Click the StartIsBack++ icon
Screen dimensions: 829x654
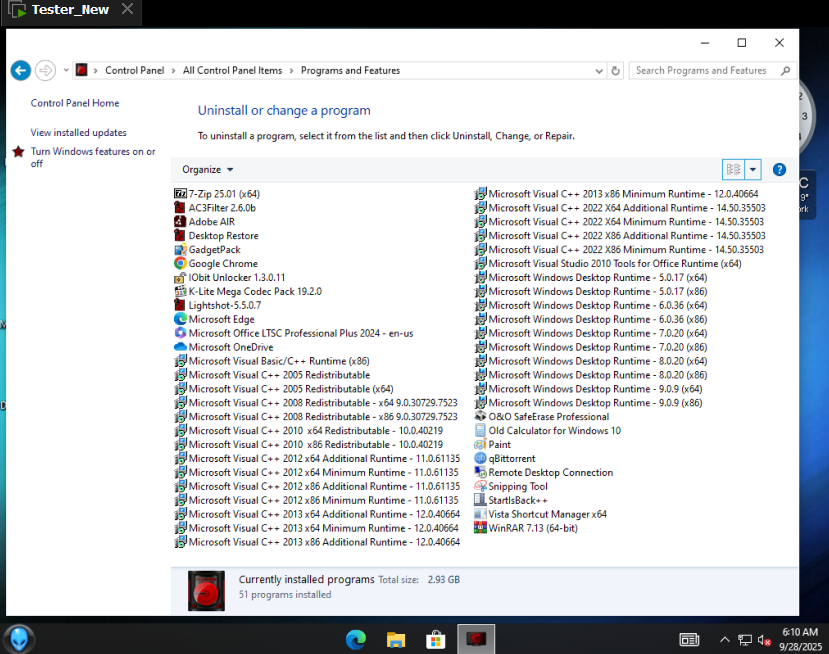(x=480, y=500)
